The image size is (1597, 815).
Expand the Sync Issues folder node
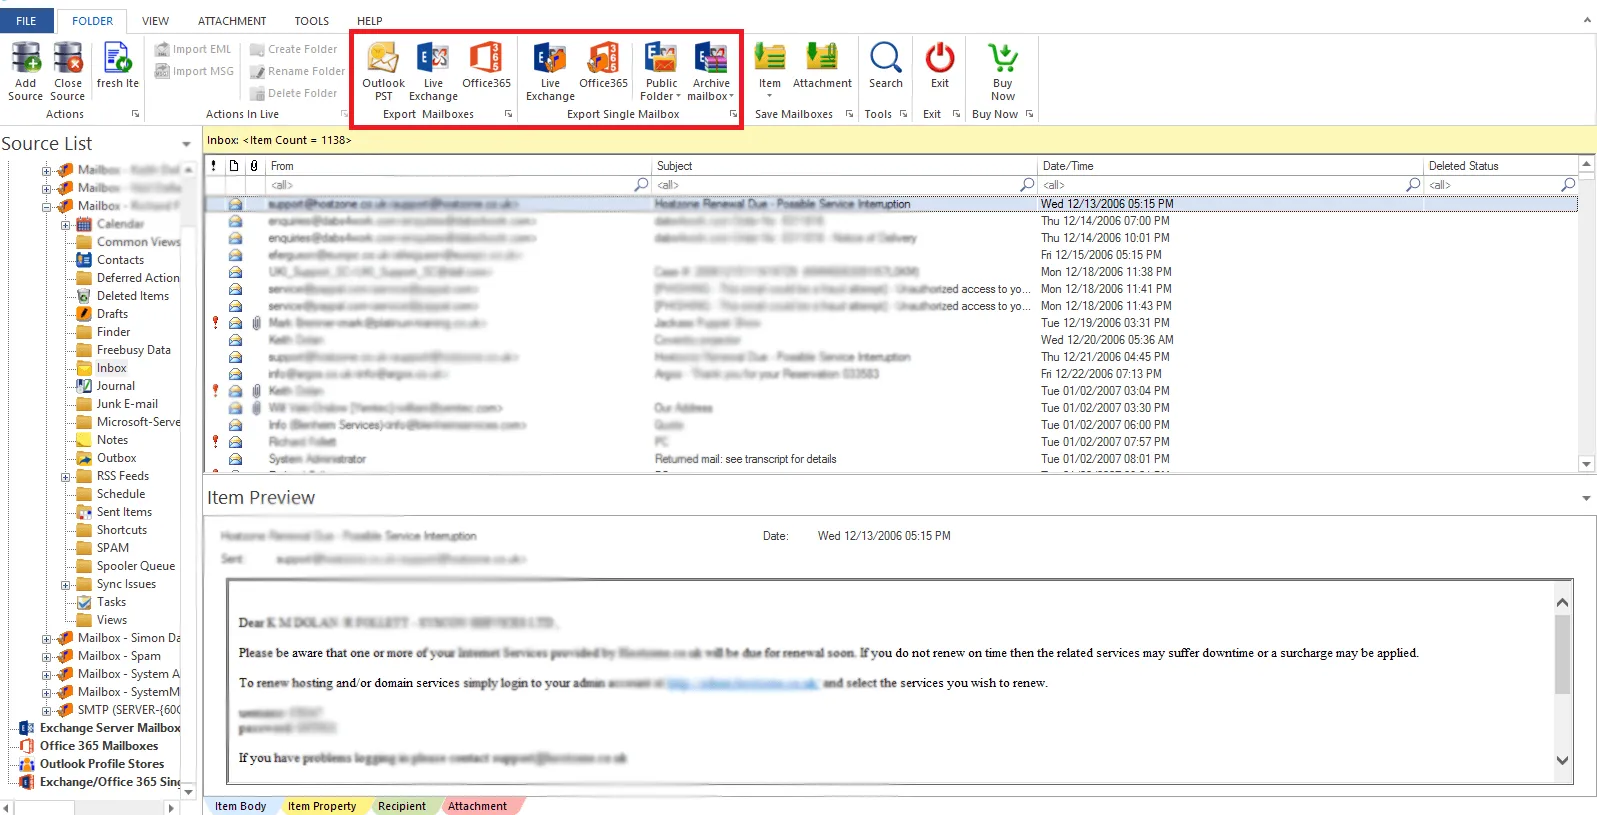pos(65,584)
